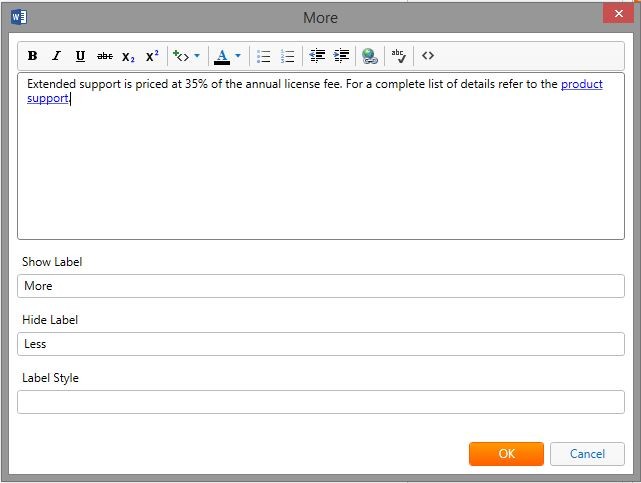Click the insert code snippet icon

181,56
